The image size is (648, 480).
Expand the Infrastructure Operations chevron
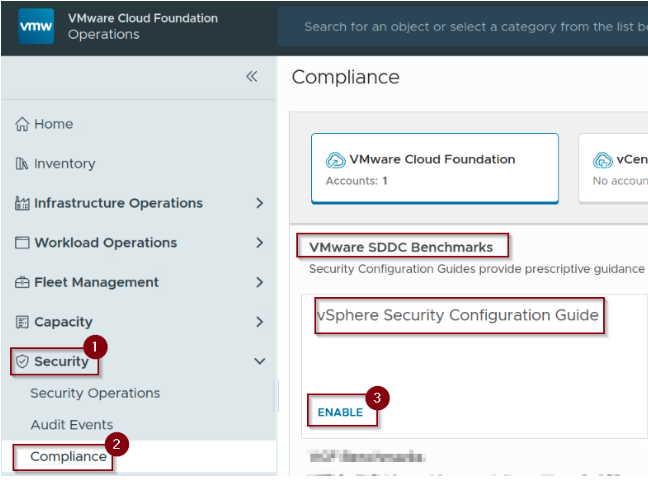260,203
